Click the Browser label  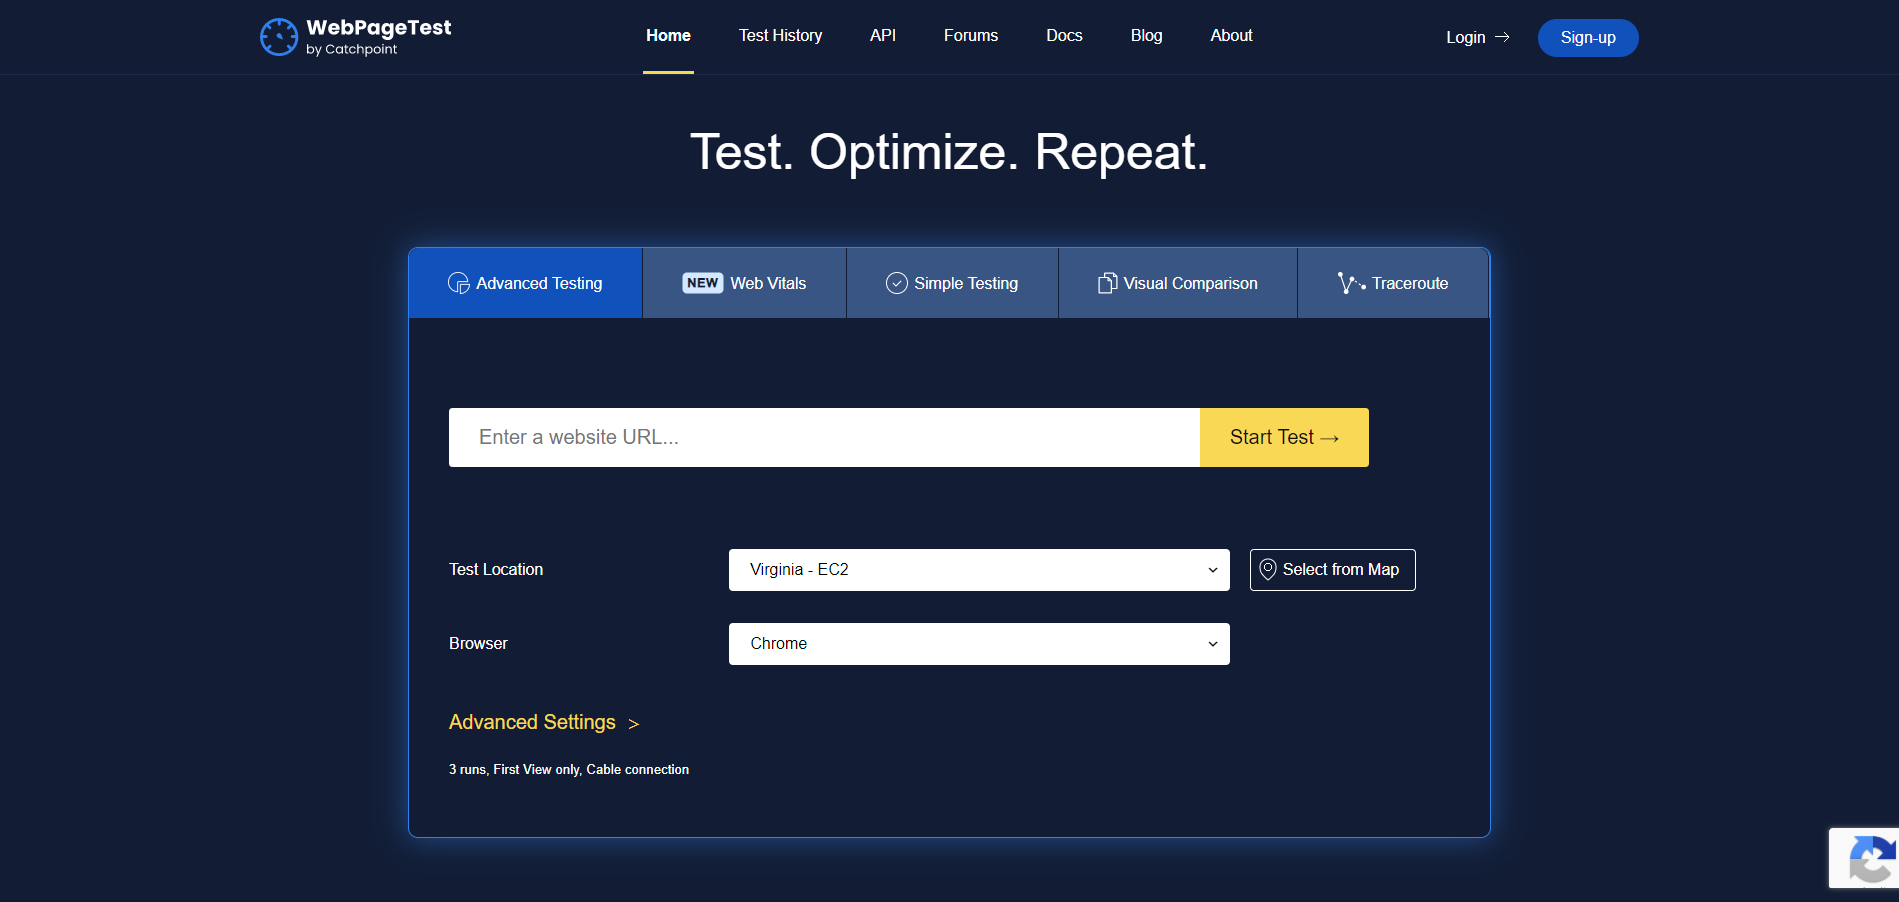[x=478, y=643]
